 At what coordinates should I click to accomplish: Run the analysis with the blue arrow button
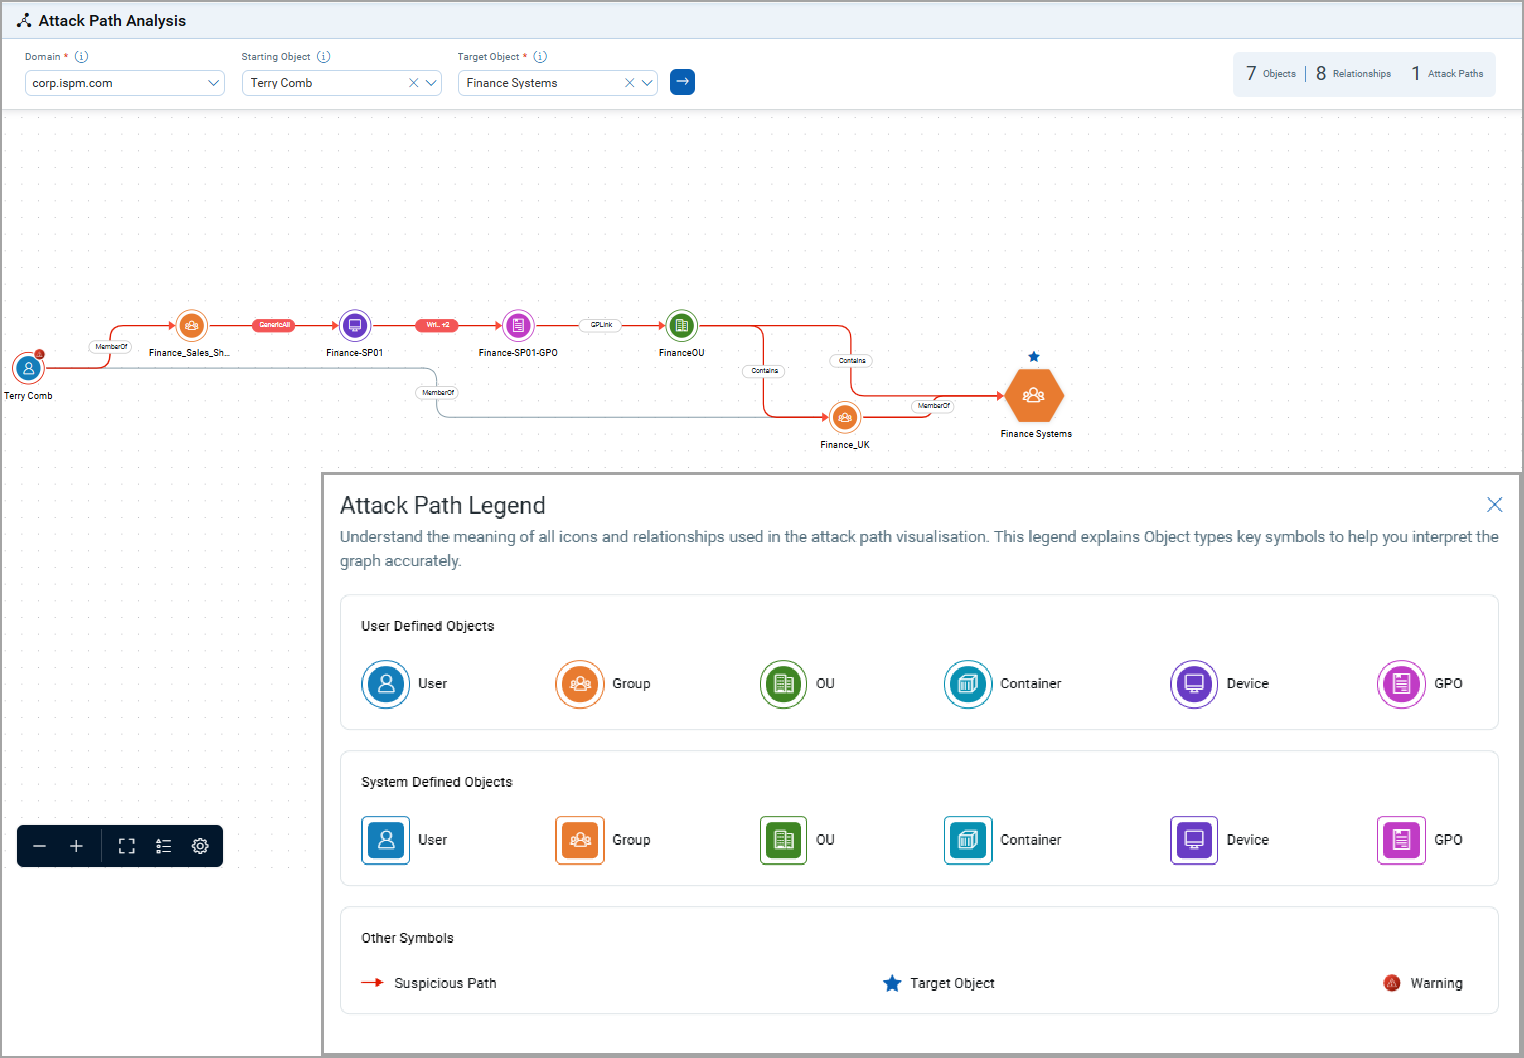click(682, 82)
